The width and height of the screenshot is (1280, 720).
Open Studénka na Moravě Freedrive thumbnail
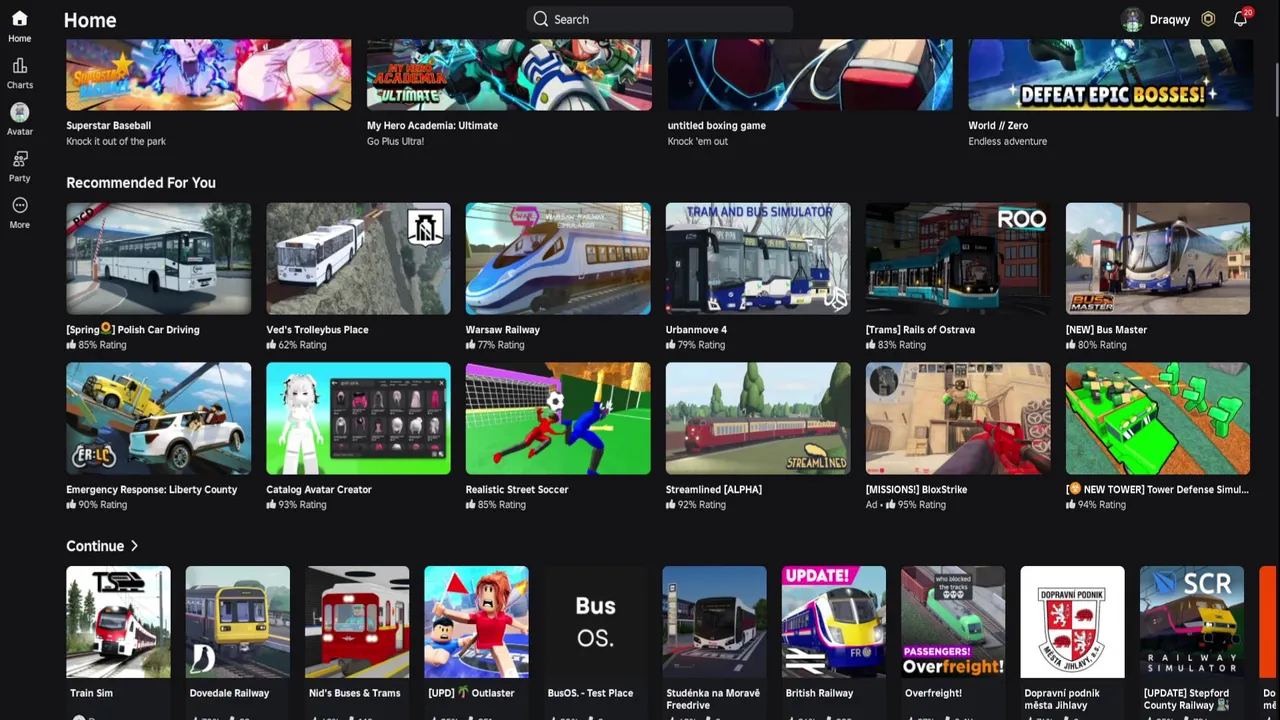tap(714, 622)
